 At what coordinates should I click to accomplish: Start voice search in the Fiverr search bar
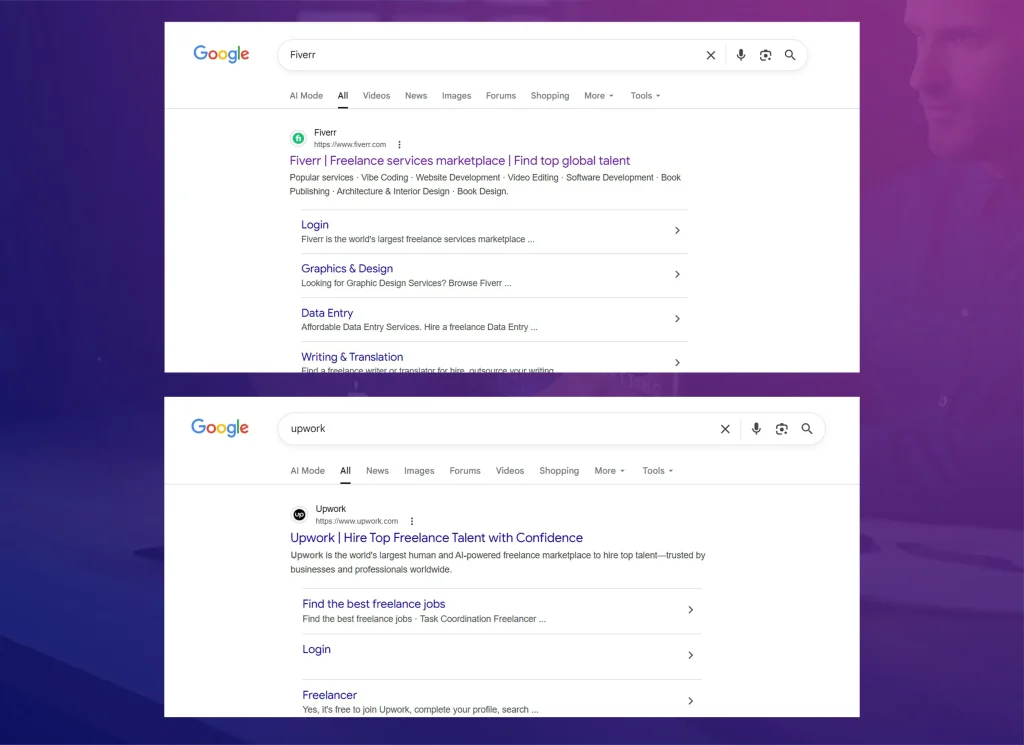pos(741,55)
